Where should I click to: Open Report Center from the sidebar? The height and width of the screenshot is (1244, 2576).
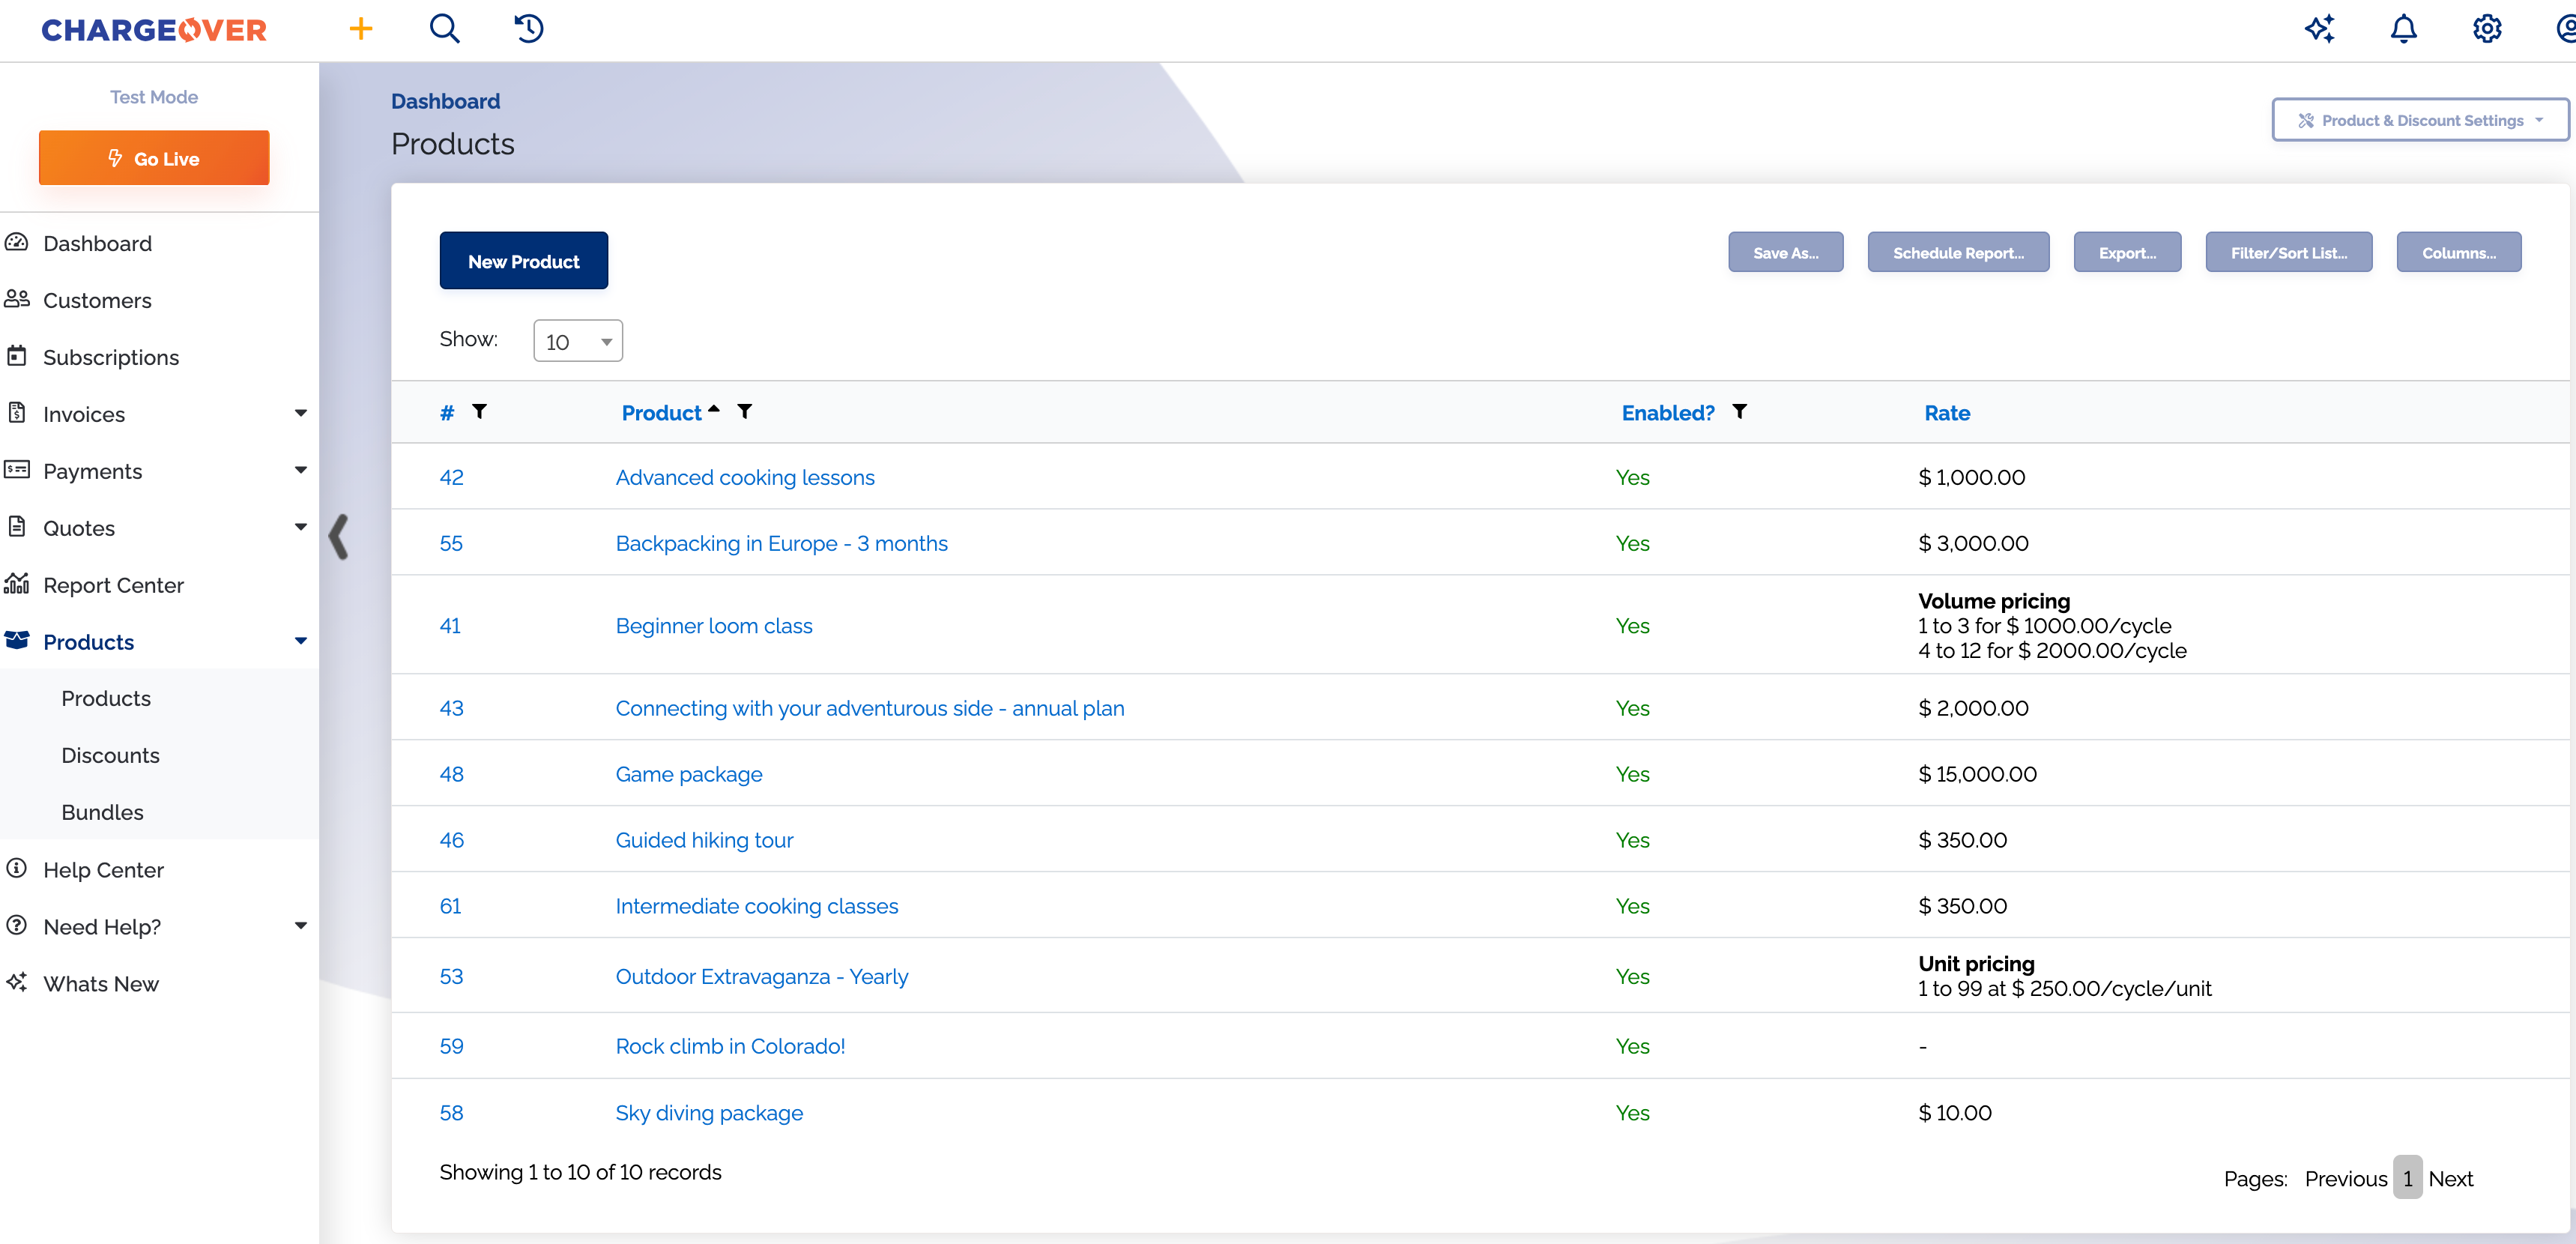coord(113,585)
